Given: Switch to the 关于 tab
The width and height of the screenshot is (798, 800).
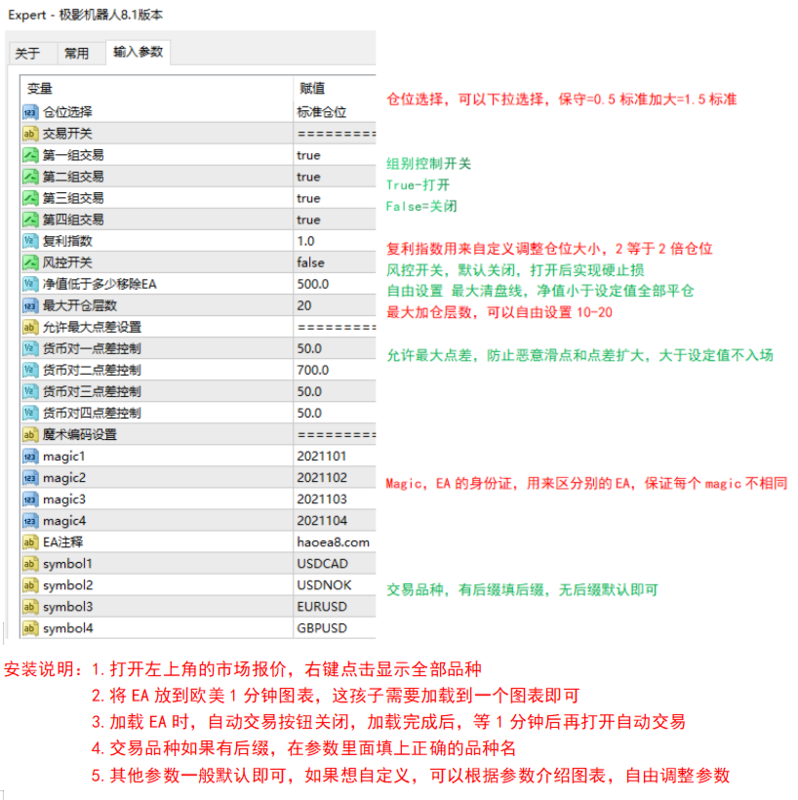Looking at the screenshot, I should click(28, 53).
